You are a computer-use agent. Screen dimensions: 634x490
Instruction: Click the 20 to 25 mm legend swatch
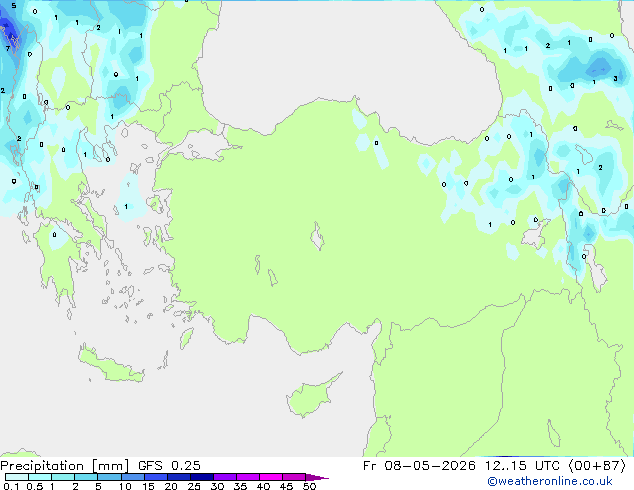(179, 477)
